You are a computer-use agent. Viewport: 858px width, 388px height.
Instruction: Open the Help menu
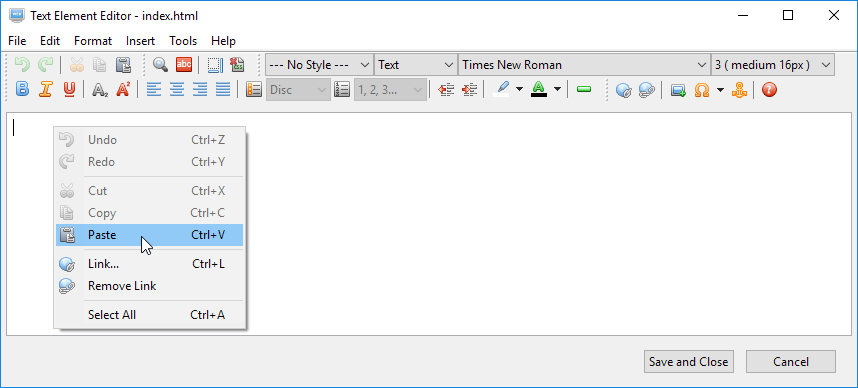(223, 41)
